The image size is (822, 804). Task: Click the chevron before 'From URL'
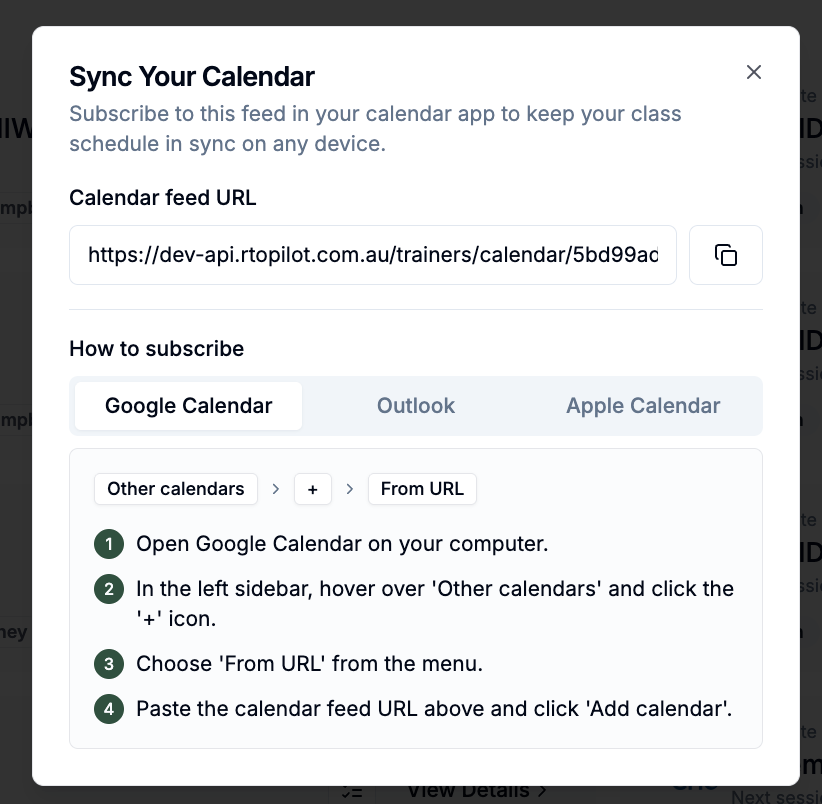point(350,489)
